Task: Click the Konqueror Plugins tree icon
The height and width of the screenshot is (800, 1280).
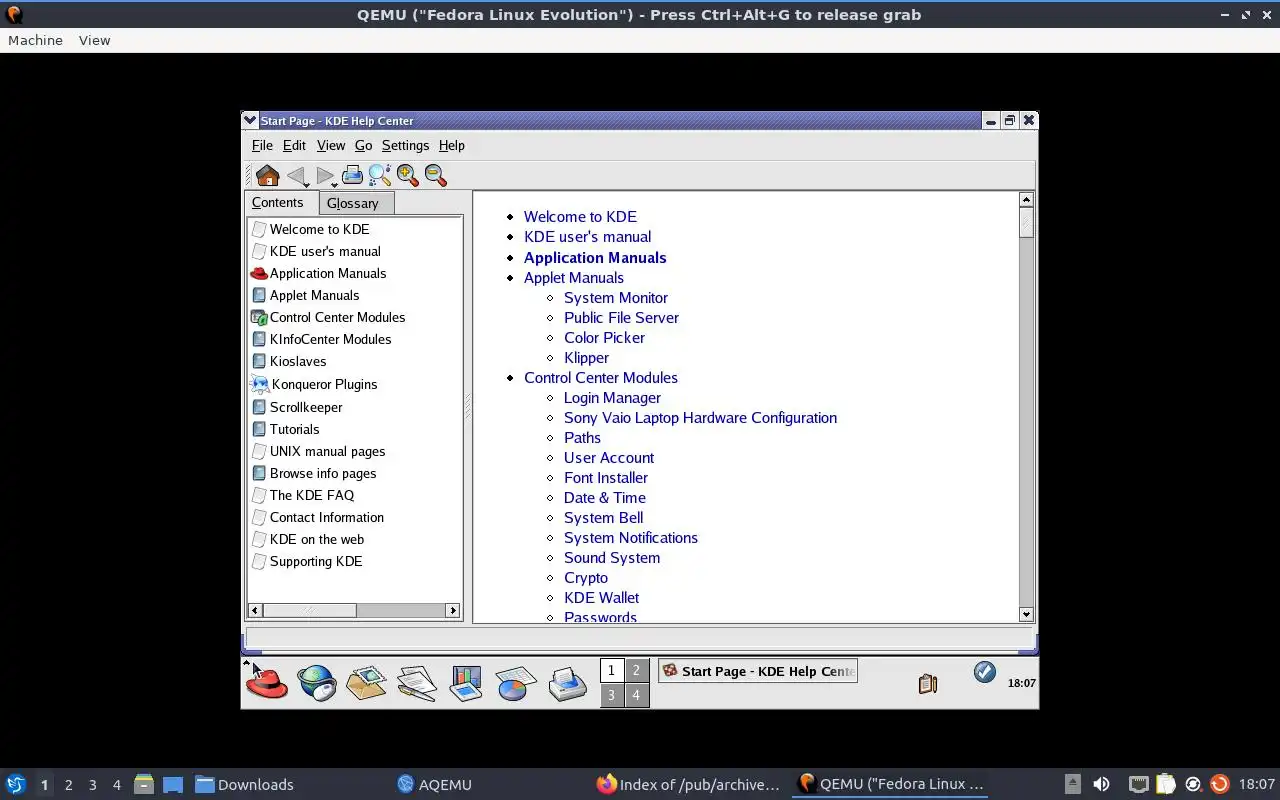Action: tap(260, 384)
